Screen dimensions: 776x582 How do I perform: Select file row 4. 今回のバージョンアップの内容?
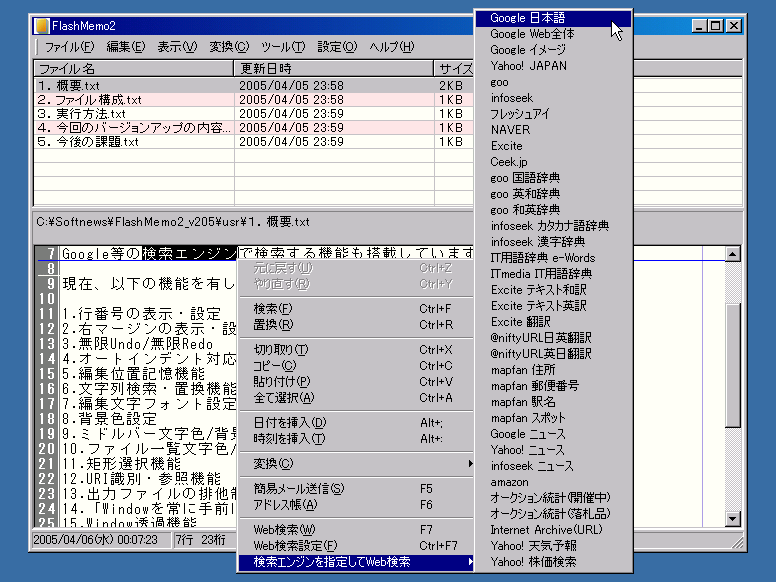click(254, 128)
